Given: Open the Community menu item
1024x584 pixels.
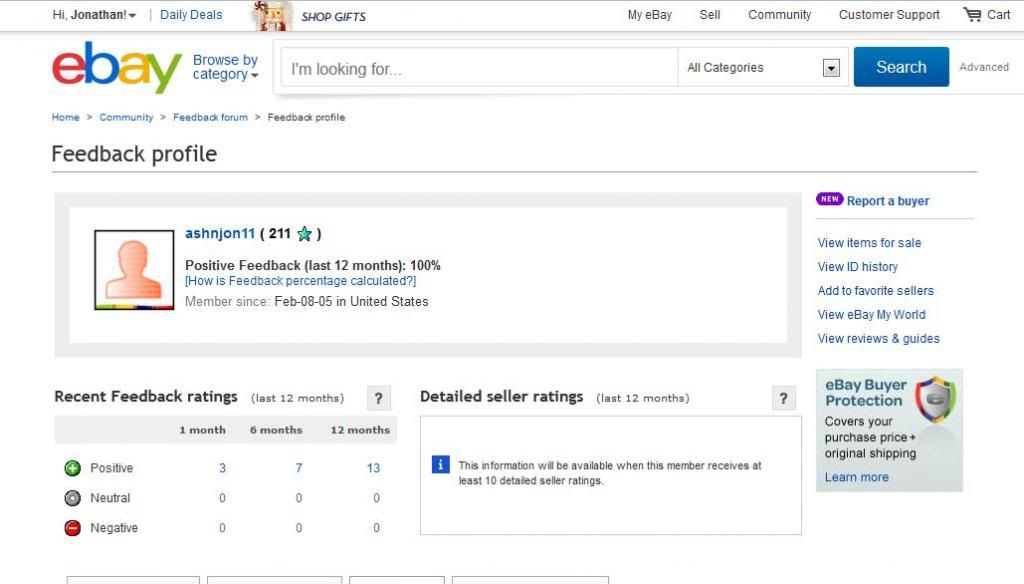Looking at the screenshot, I should point(780,14).
